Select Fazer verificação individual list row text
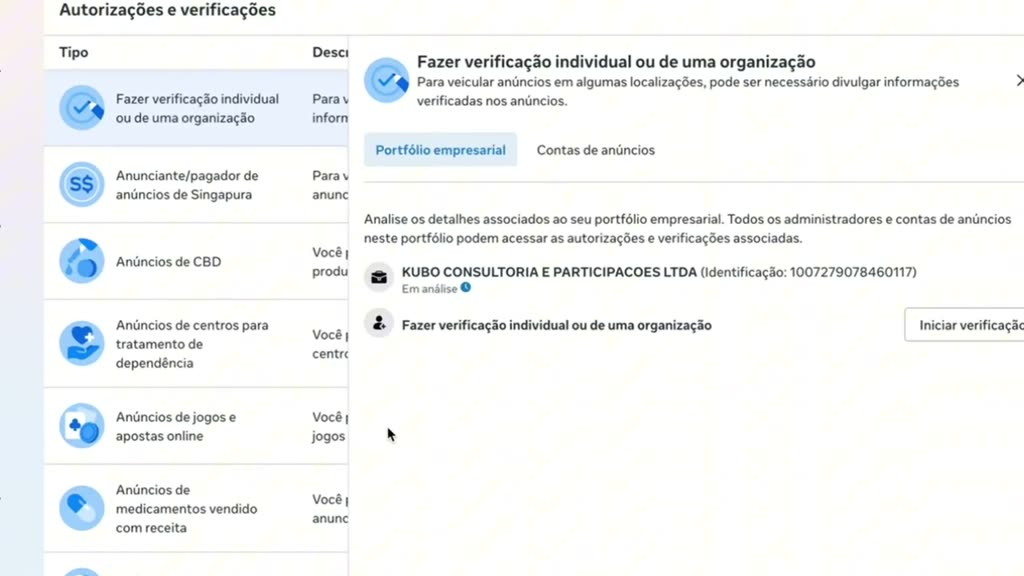Image resolution: width=1024 pixels, height=576 pixels. click(197, 108)
